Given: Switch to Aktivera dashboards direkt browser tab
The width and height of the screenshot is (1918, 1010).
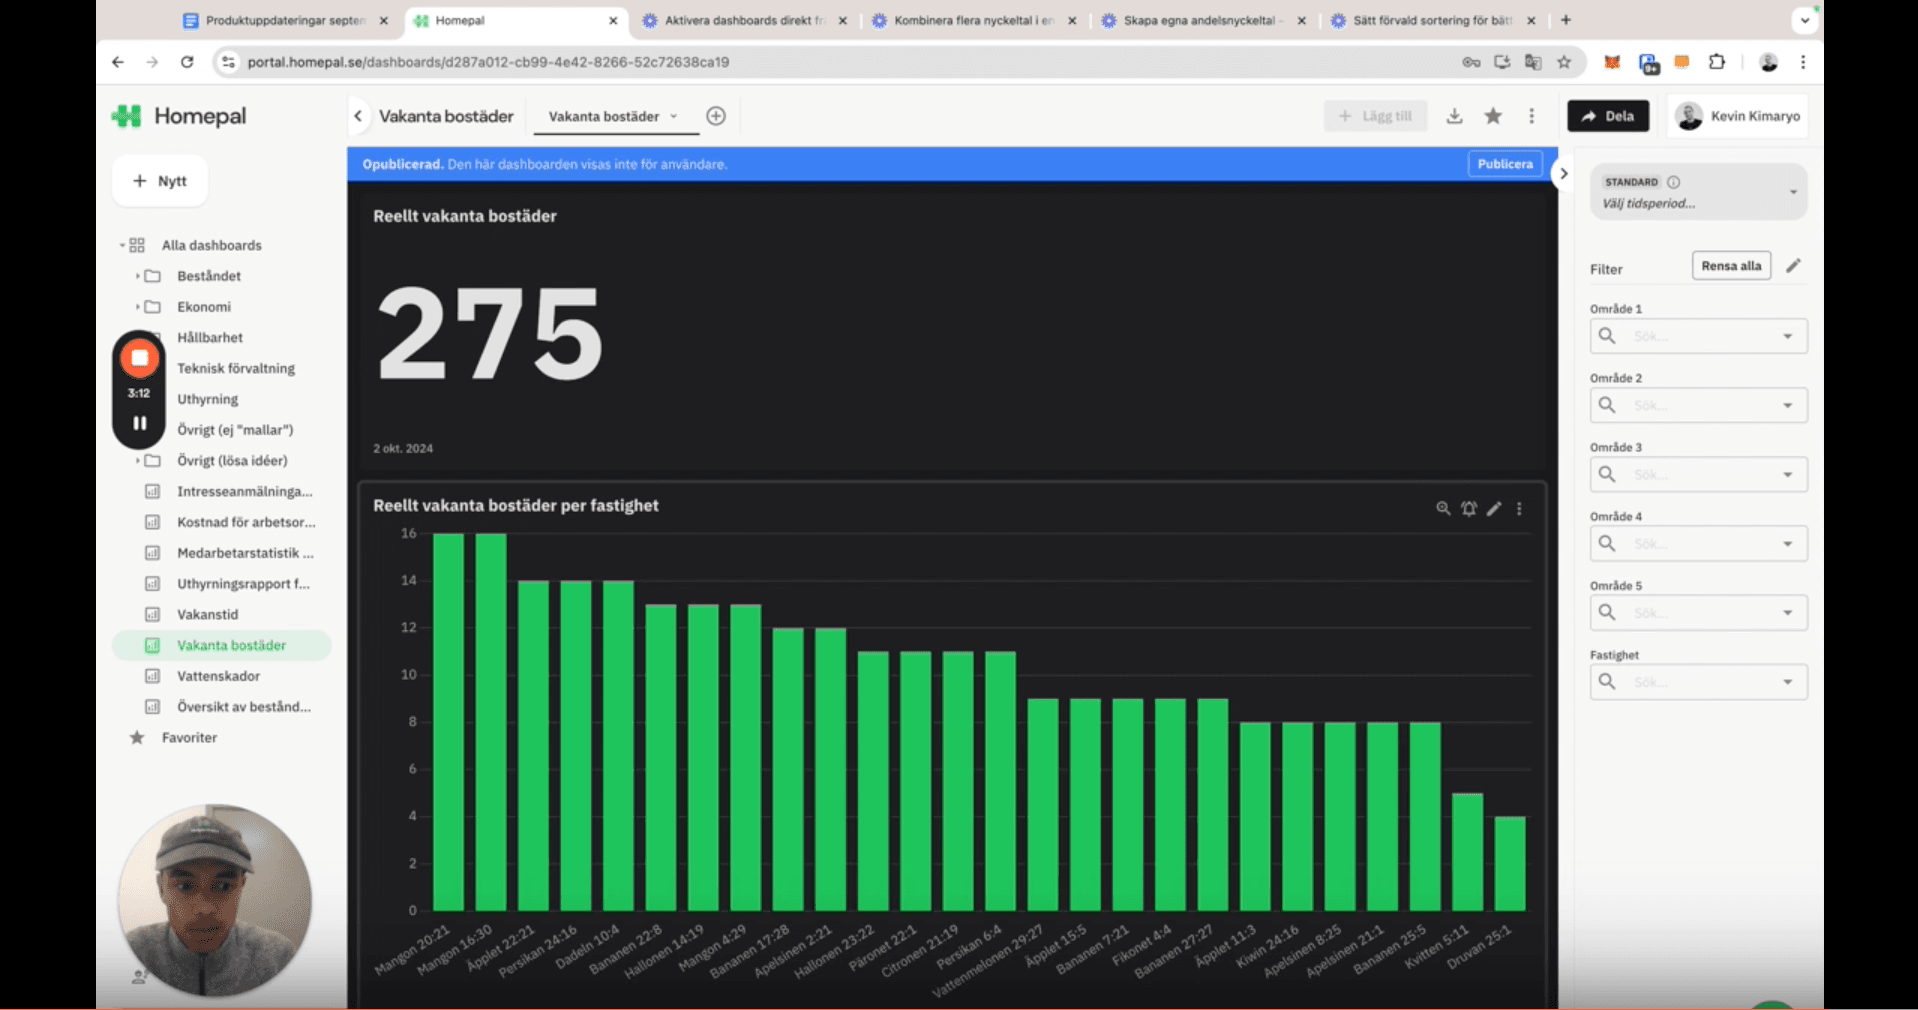Looking at the screenshot, I should point(744,20).
